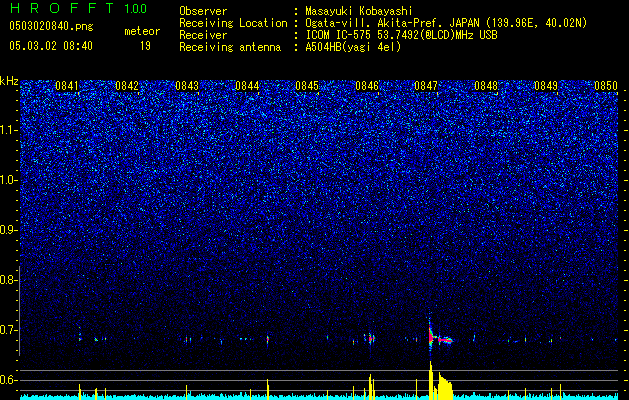Click the 0844 time marker
The image size is (629, 400).
point(247,86)
